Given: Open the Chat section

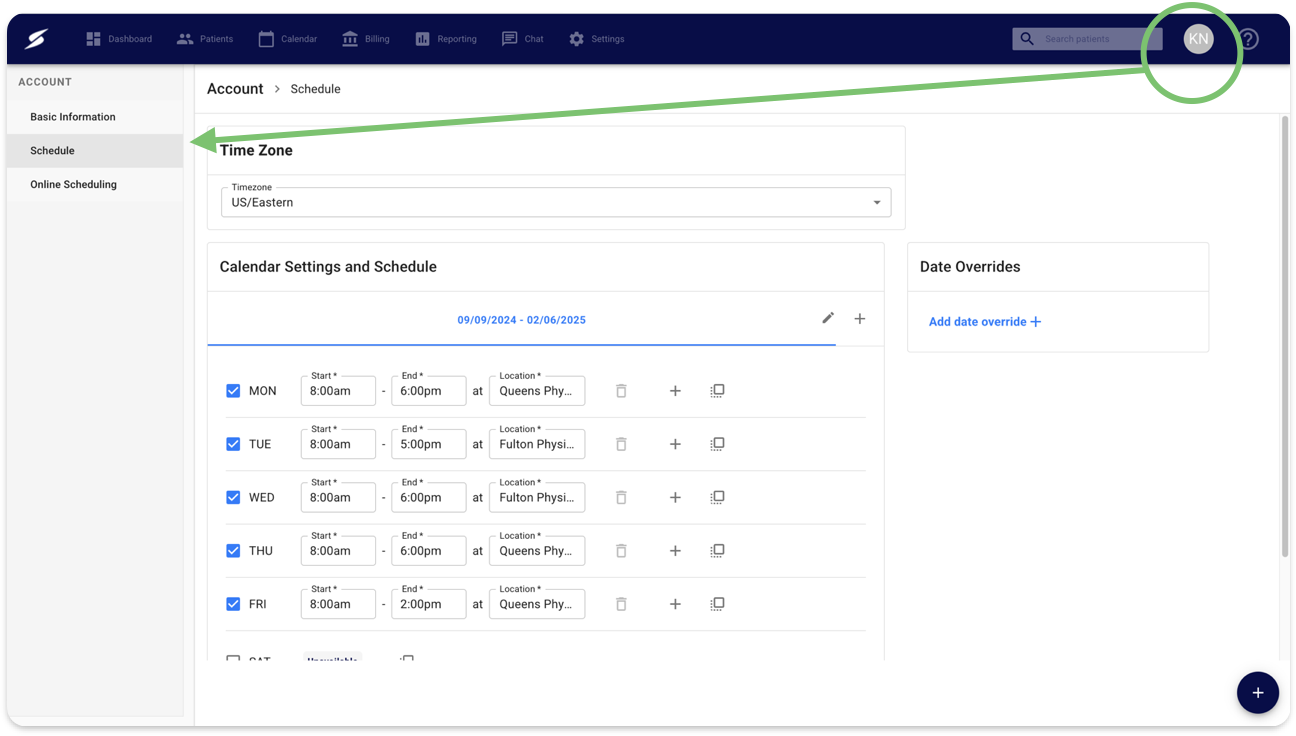Looking at the screenshot, I should click(x=523, y=39).
